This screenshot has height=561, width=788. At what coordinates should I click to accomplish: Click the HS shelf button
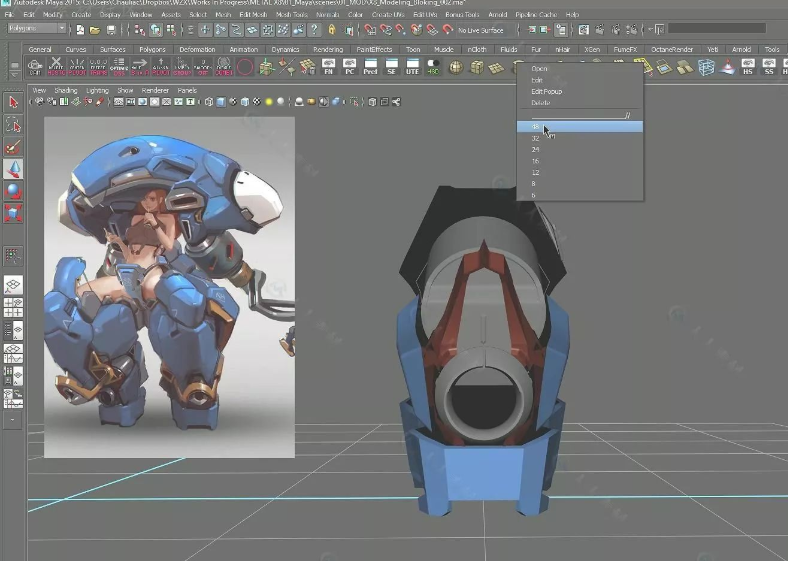(x=748, y=67)
